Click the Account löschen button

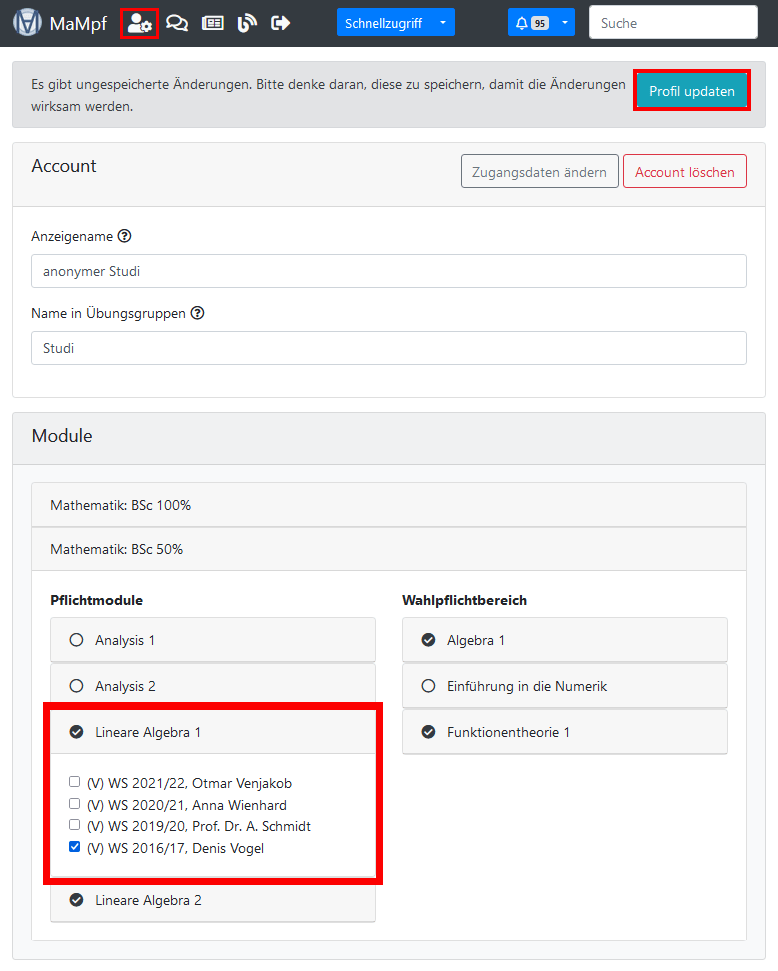pyautogui.click(x=684, y=172)
